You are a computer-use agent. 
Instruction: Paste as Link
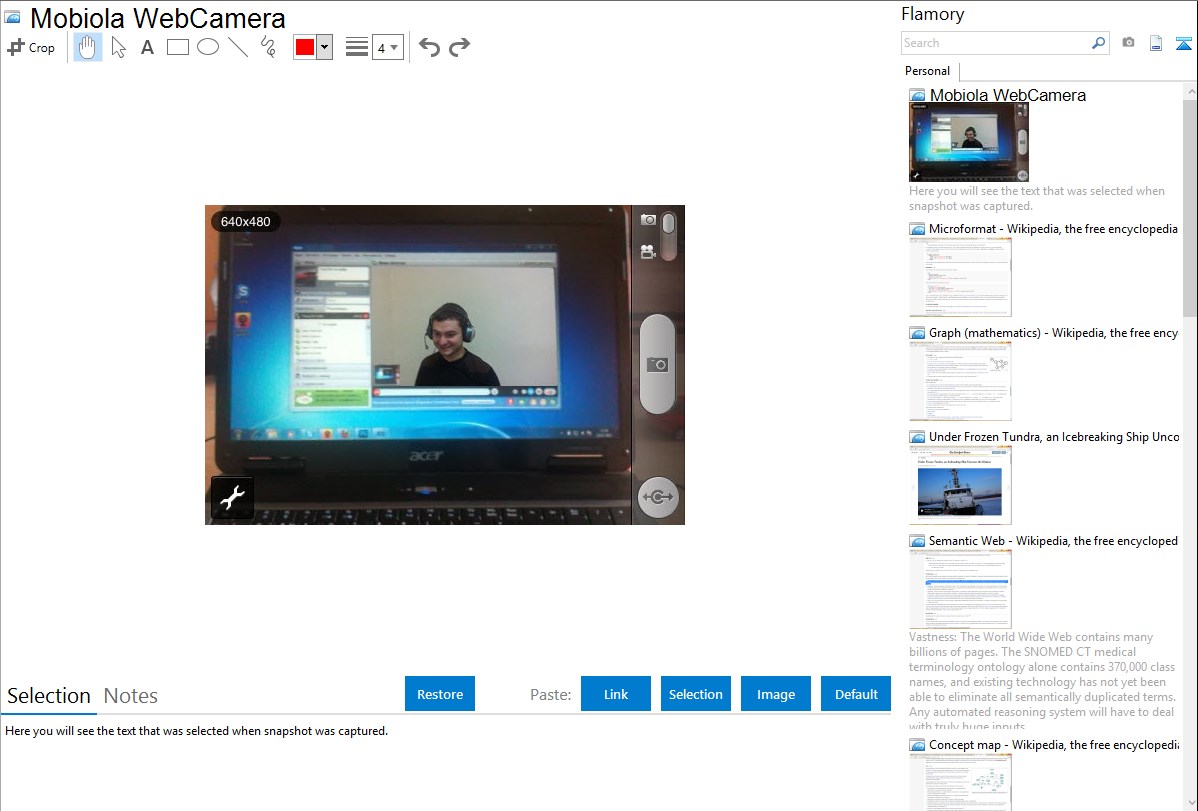pyautogui.click(x=616, y=694)
